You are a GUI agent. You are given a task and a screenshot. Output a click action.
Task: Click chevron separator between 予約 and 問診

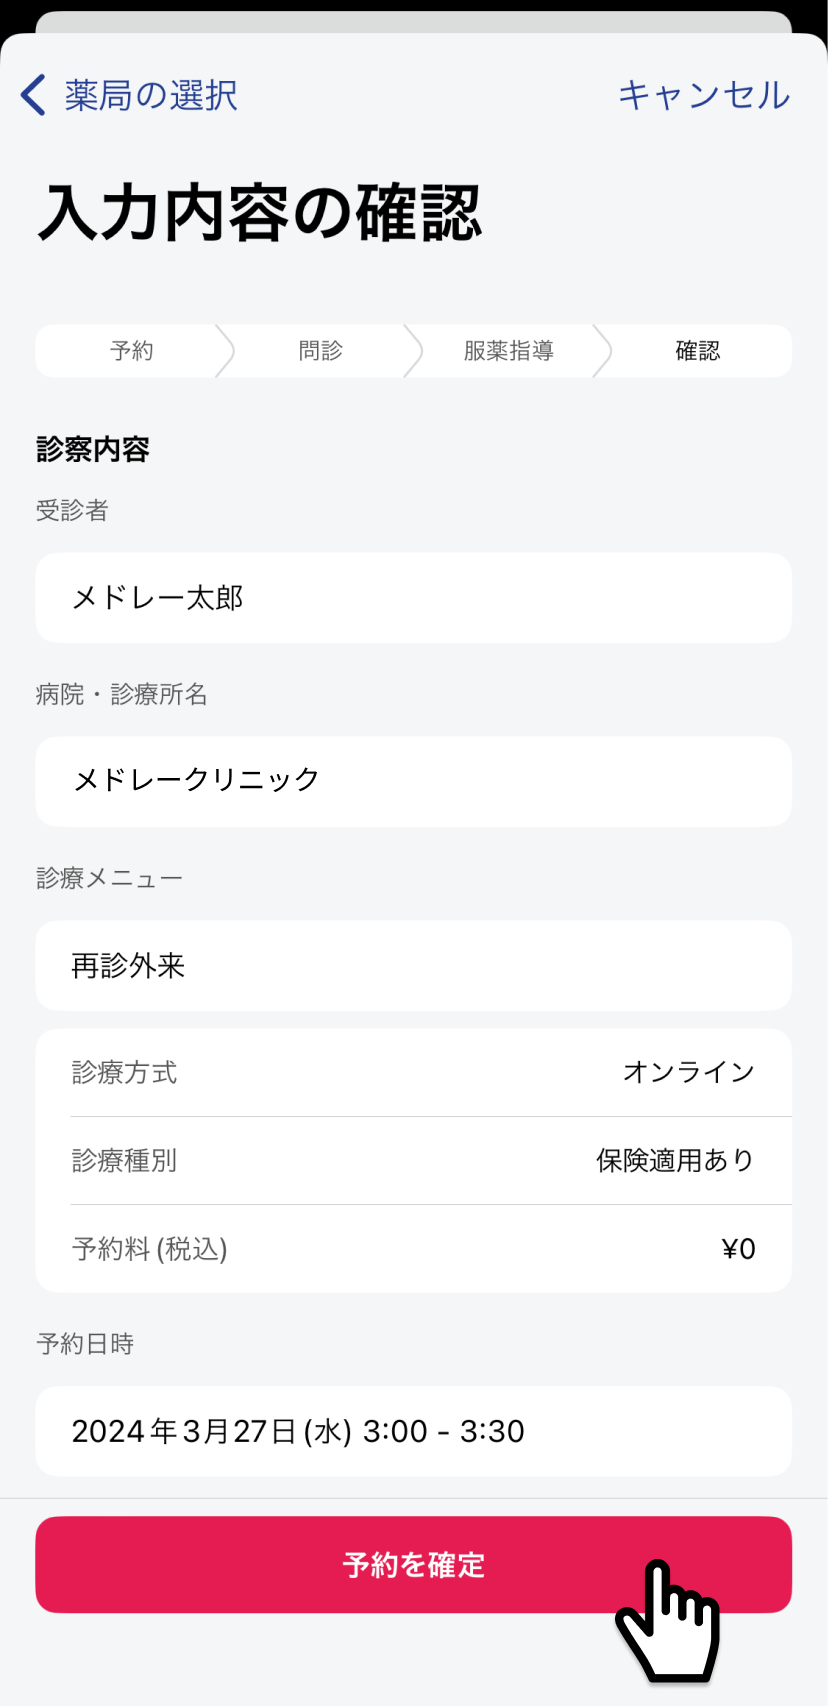point(225,351)
